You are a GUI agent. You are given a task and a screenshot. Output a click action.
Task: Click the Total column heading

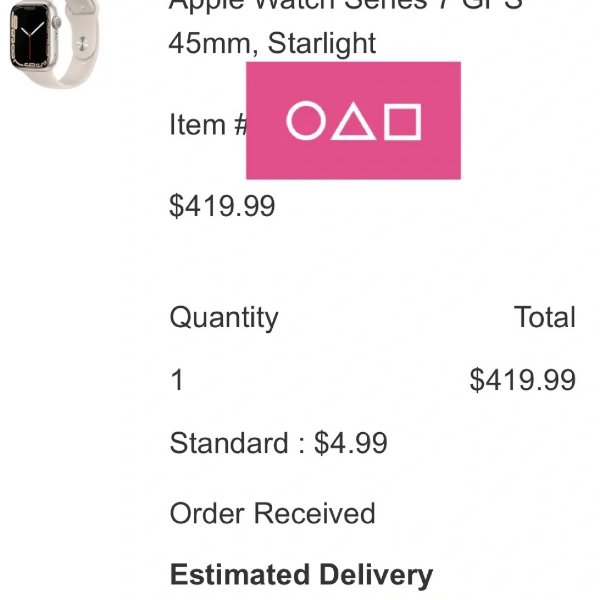pyautogui.click(x=545, y=317)
